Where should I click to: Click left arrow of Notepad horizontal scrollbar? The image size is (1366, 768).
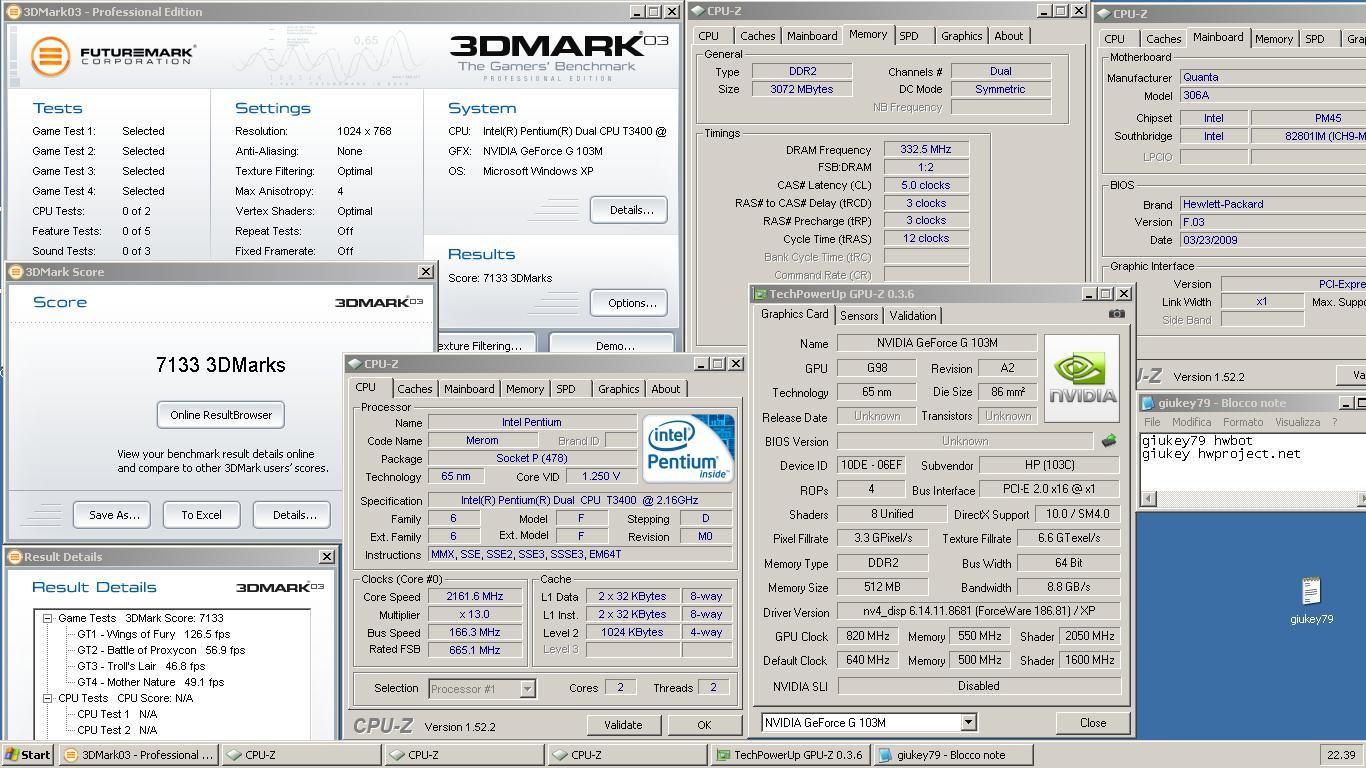click(x=1149, y=498)
